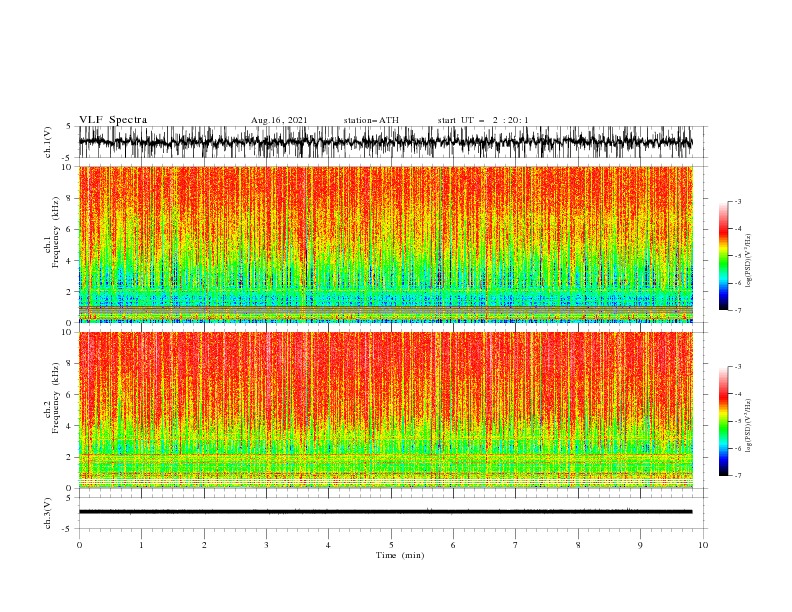Click the 'ch.3(V)' axis label

pos(48,513)
